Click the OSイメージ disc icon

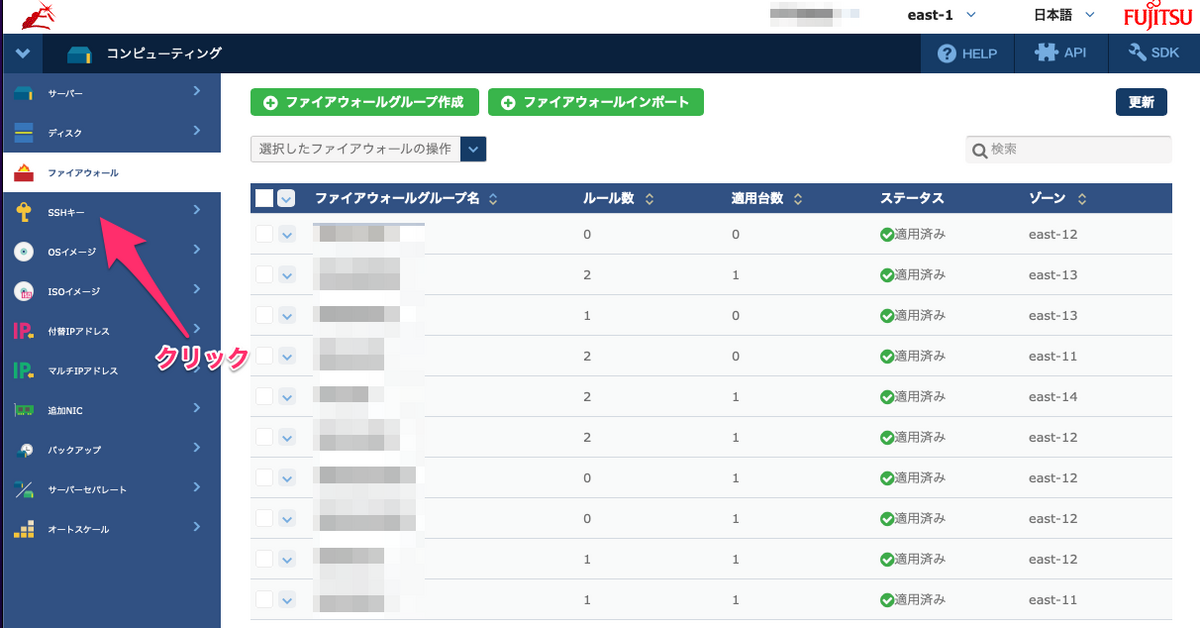pyautogui.click(x=24, y=252)
